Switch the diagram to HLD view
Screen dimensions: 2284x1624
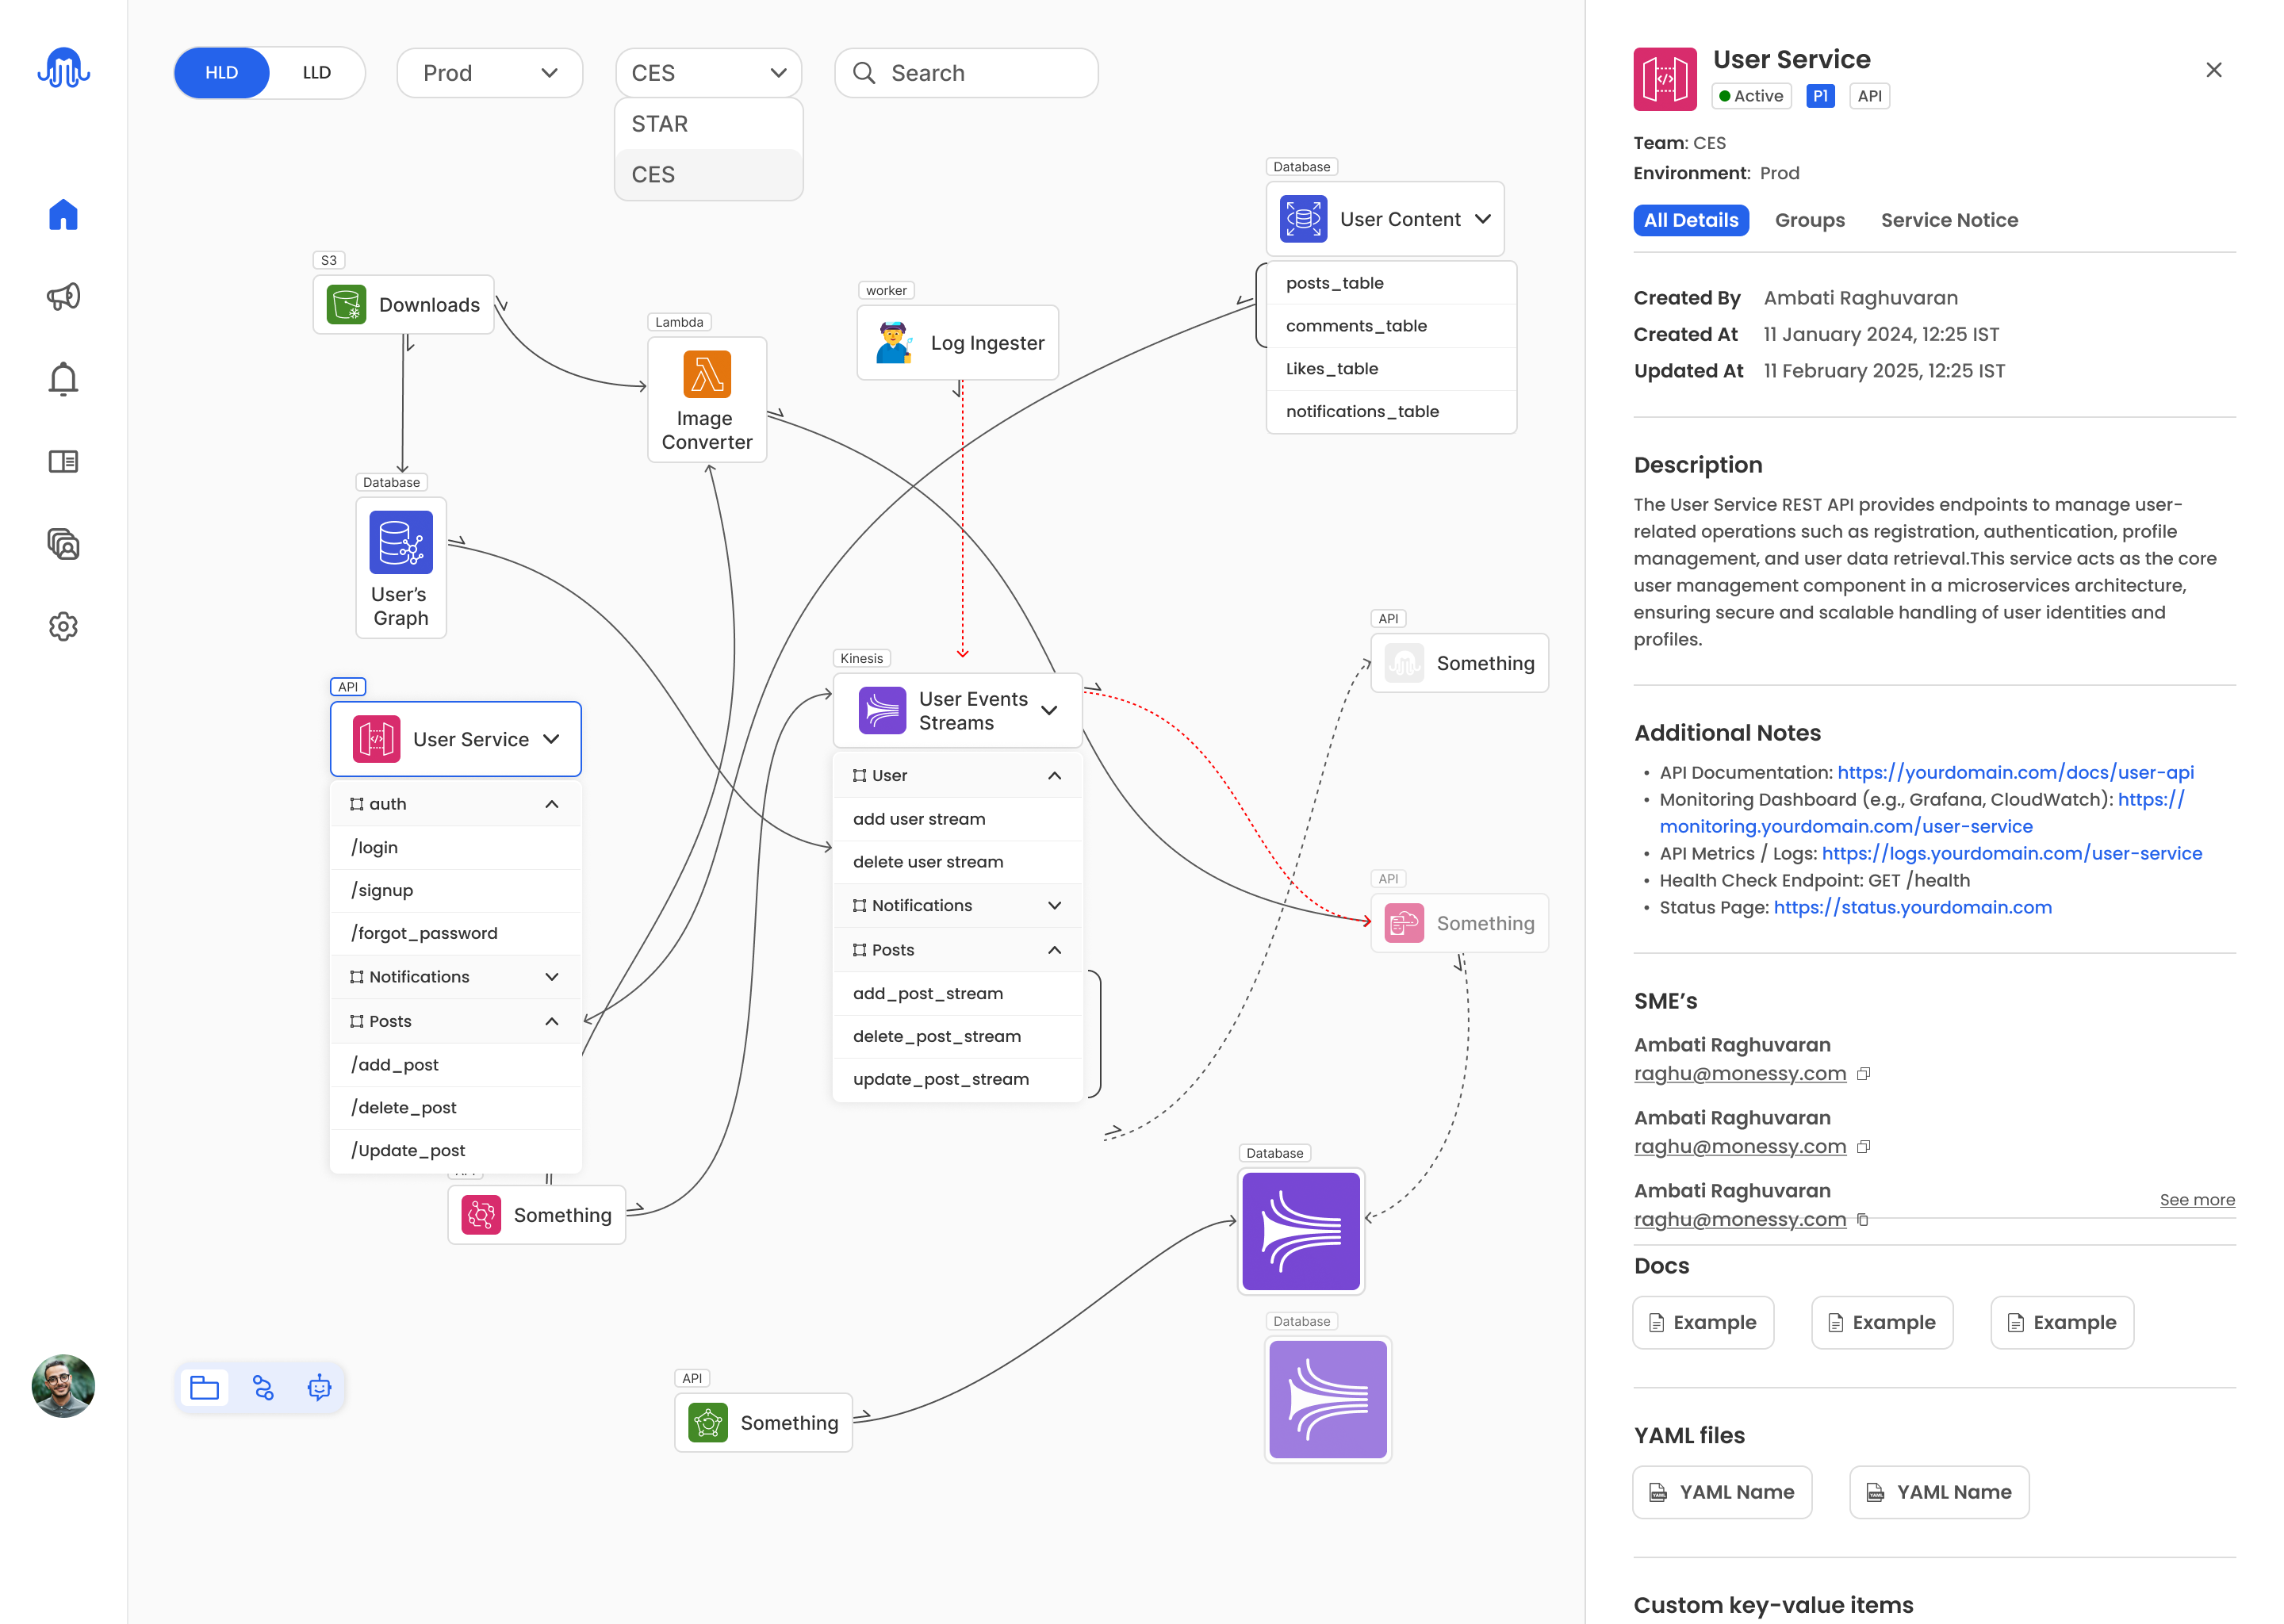[222, 73]
